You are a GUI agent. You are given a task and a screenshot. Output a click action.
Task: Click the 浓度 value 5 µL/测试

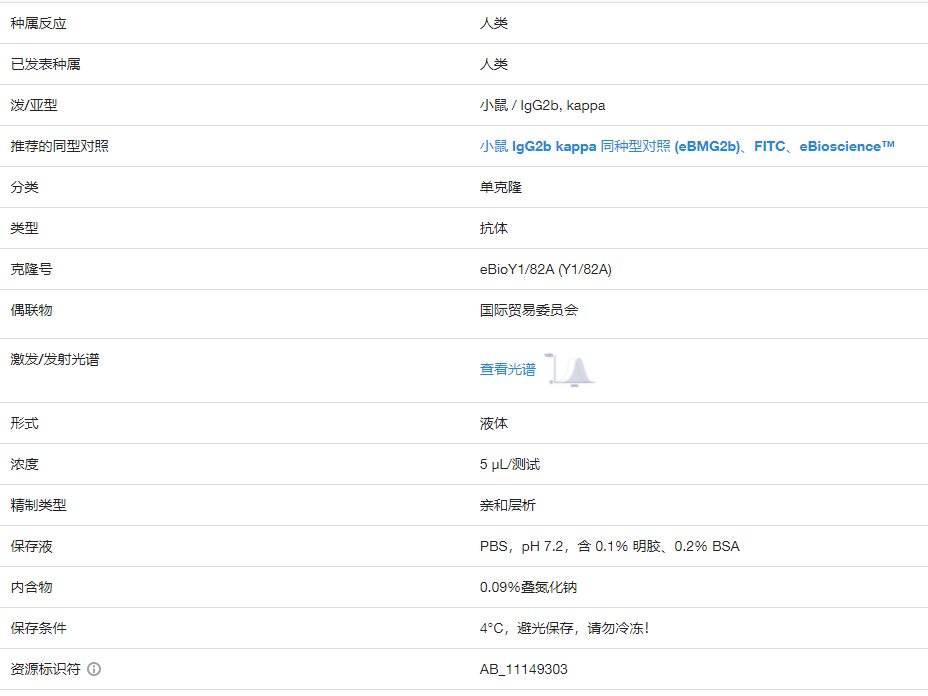pos(510,464)
